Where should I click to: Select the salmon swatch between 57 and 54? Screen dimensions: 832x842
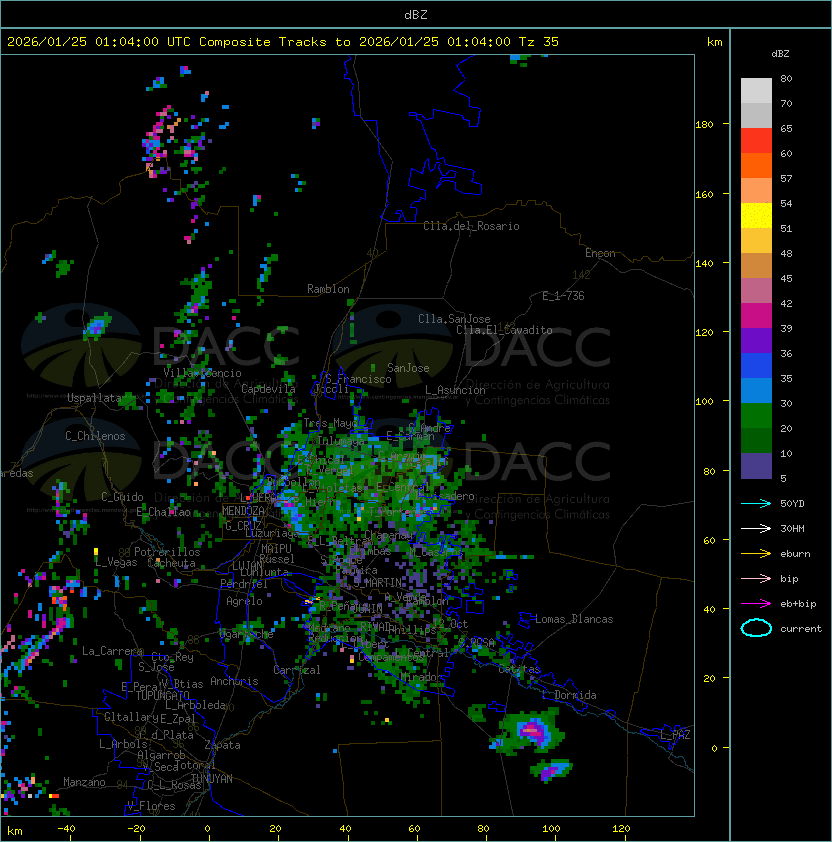coord(756,191)
